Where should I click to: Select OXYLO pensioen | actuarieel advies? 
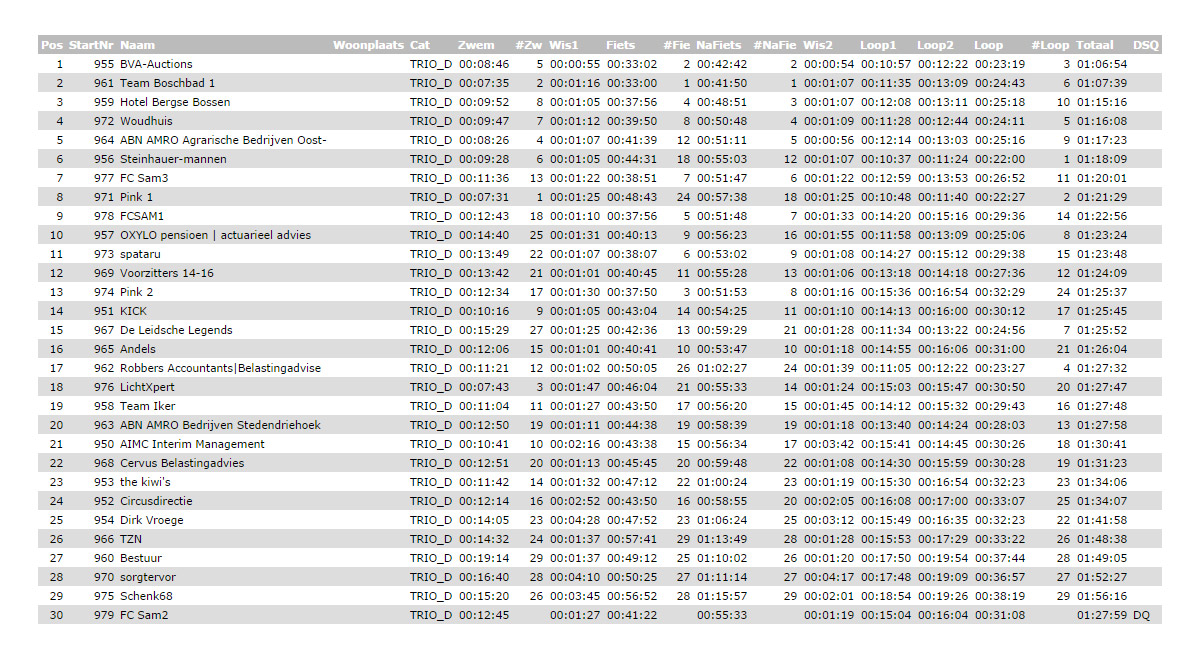215,235
